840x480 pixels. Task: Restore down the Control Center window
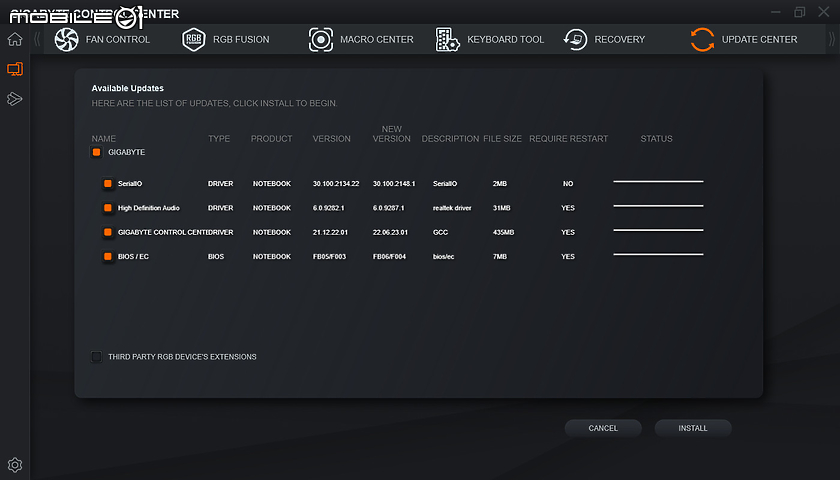(799, 12)
